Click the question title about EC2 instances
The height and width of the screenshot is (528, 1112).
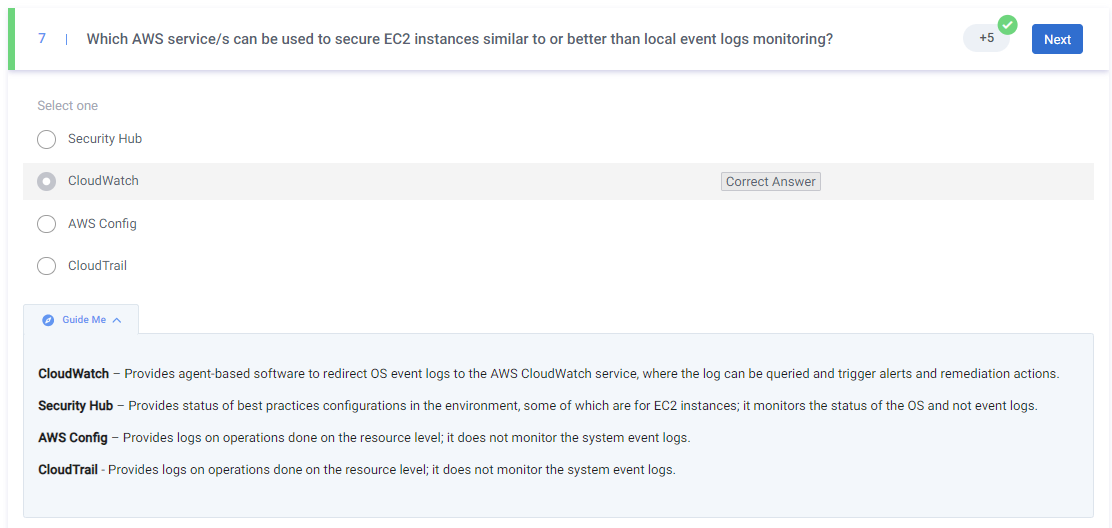(460, 39)
